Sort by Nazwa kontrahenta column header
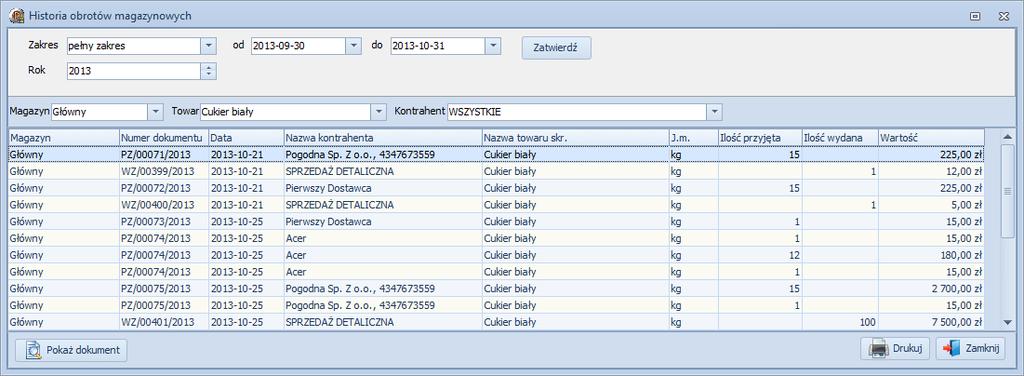 [x=383, y=138]
